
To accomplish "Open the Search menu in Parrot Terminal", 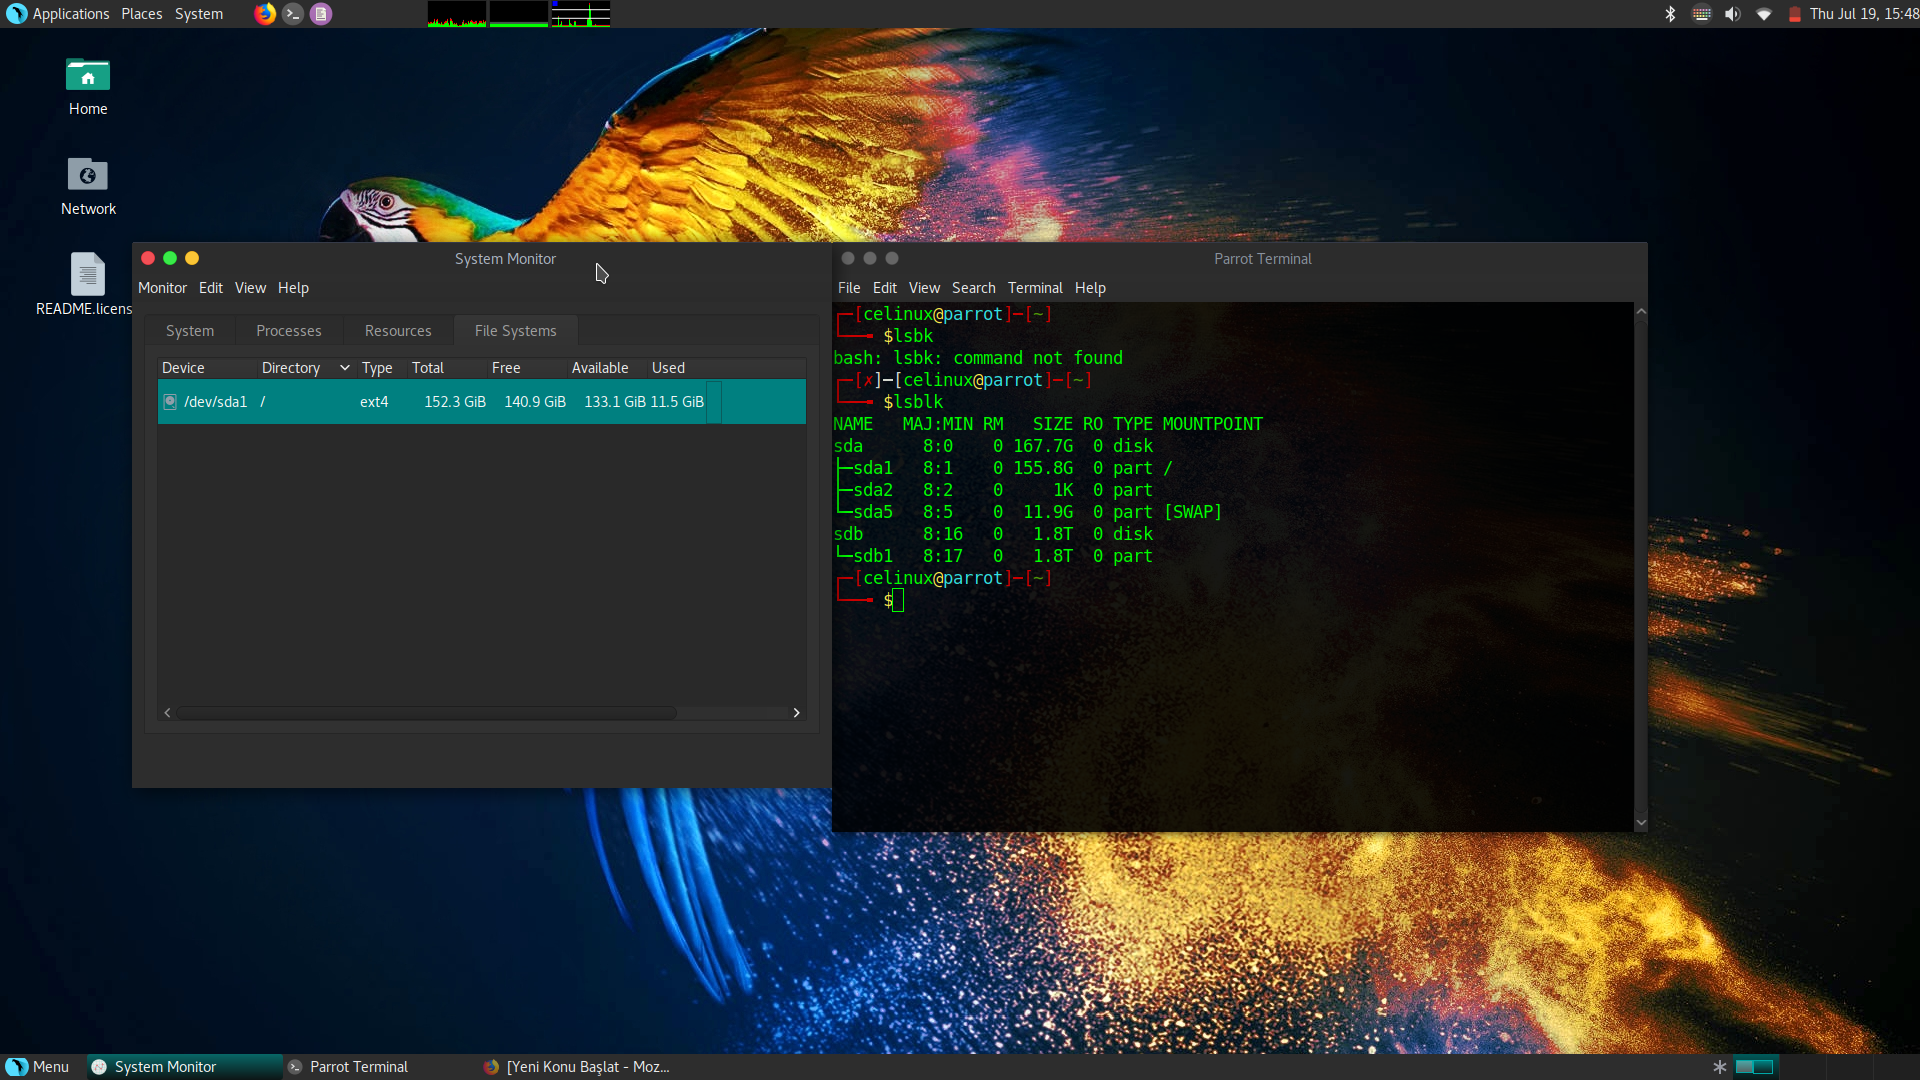I will (971, 287).
